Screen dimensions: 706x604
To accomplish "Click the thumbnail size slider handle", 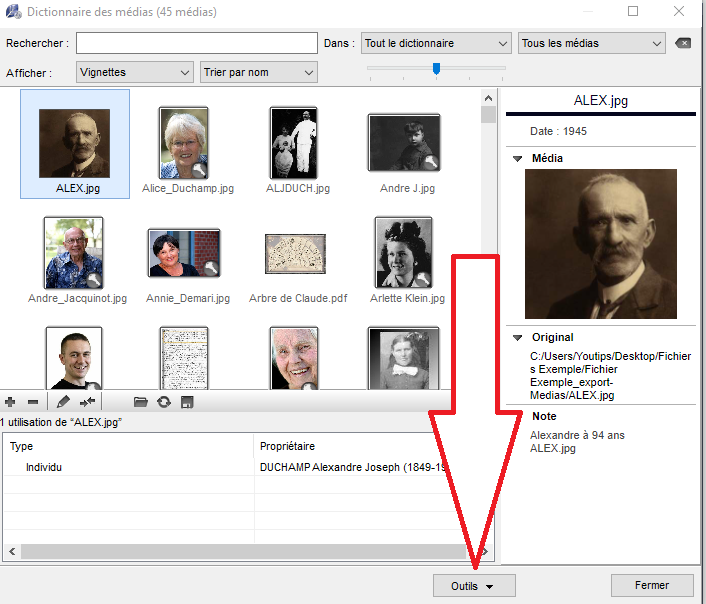I will (x=436, y=68).
